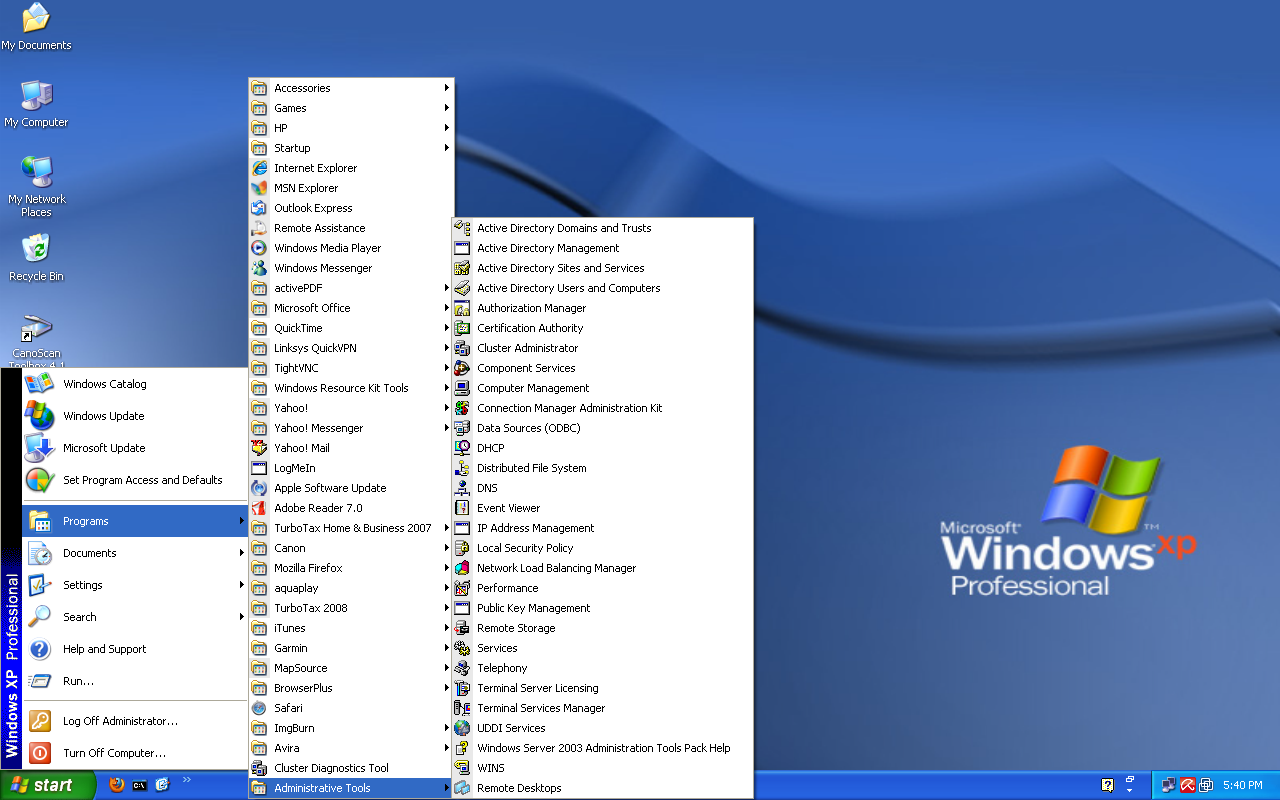
Task: Expand the Microsoft Office submenu arrow
Action: coord(447,308)
